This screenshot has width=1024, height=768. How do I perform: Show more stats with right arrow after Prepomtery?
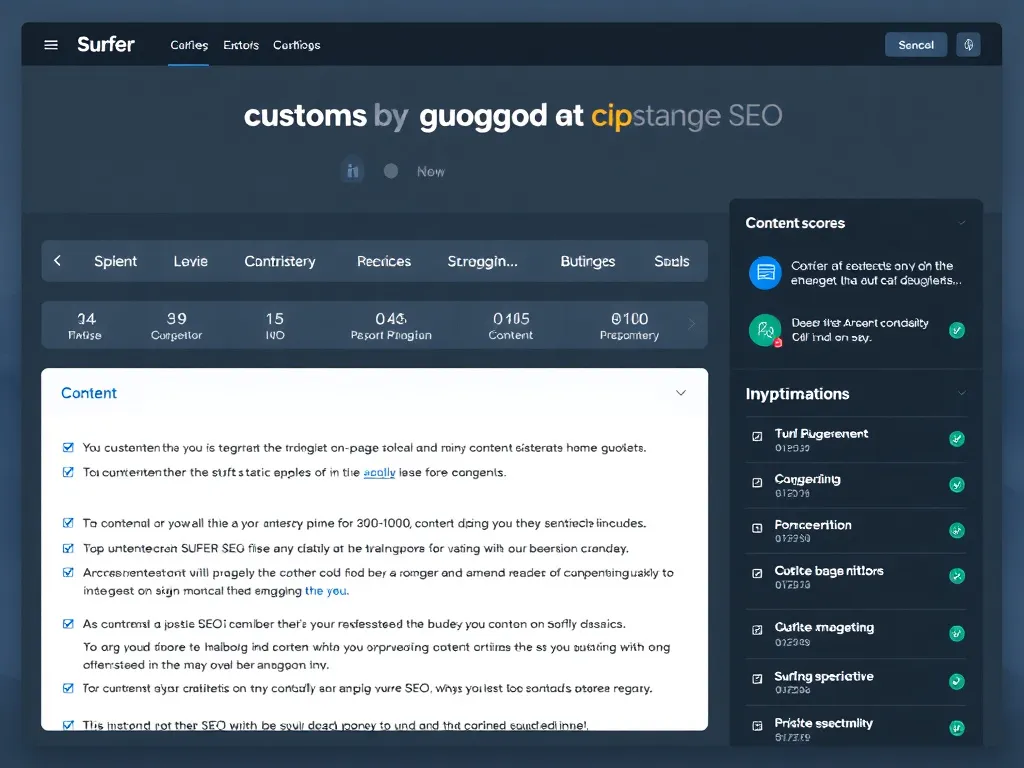(692, 325)
